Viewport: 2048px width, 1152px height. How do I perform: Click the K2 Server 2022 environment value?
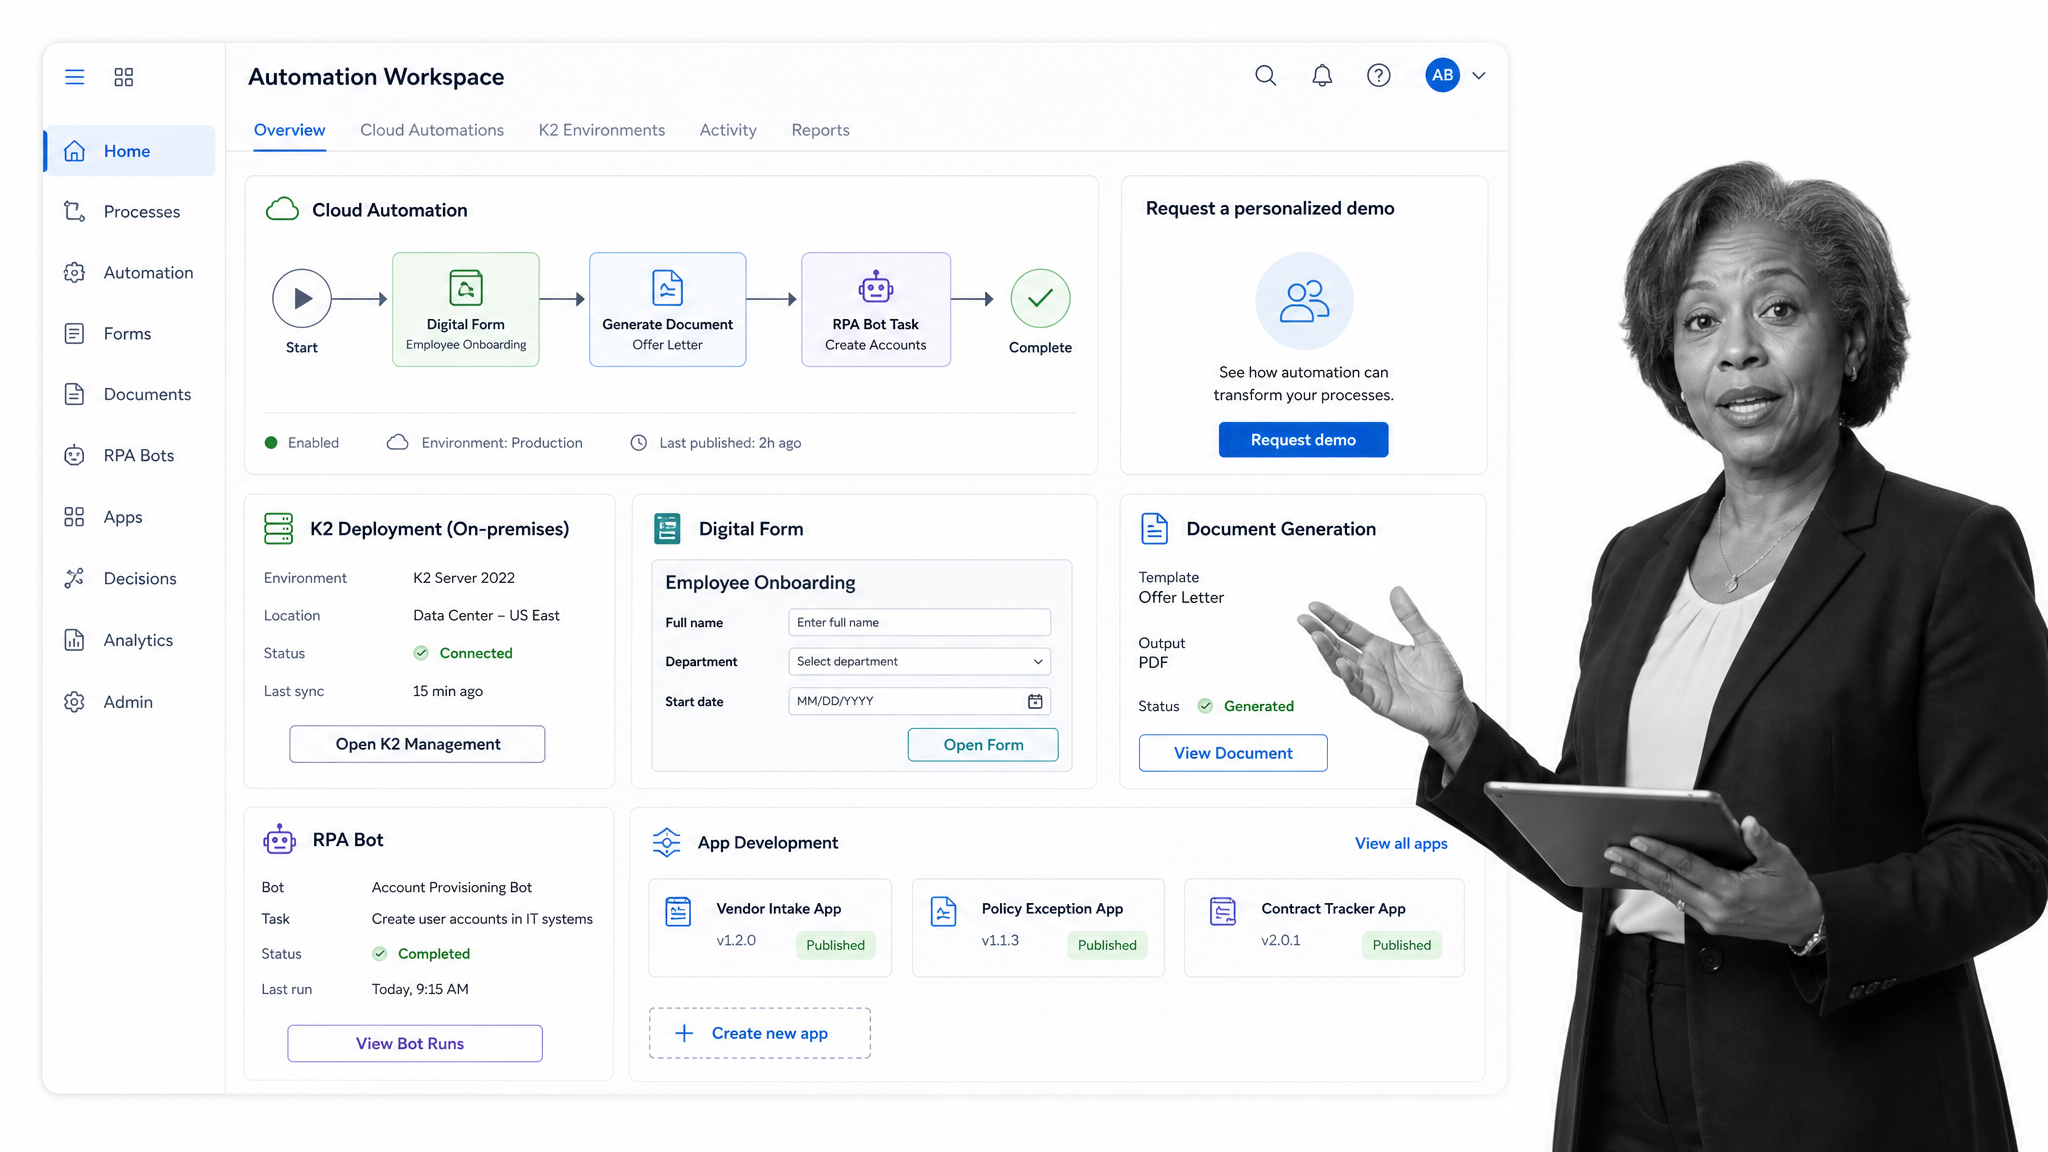[464, 578]
